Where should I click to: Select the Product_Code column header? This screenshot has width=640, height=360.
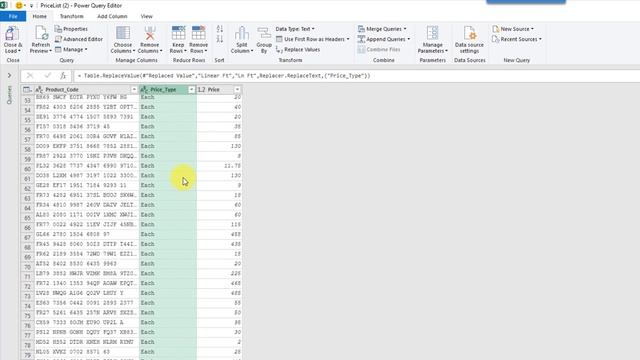(87, 89)
